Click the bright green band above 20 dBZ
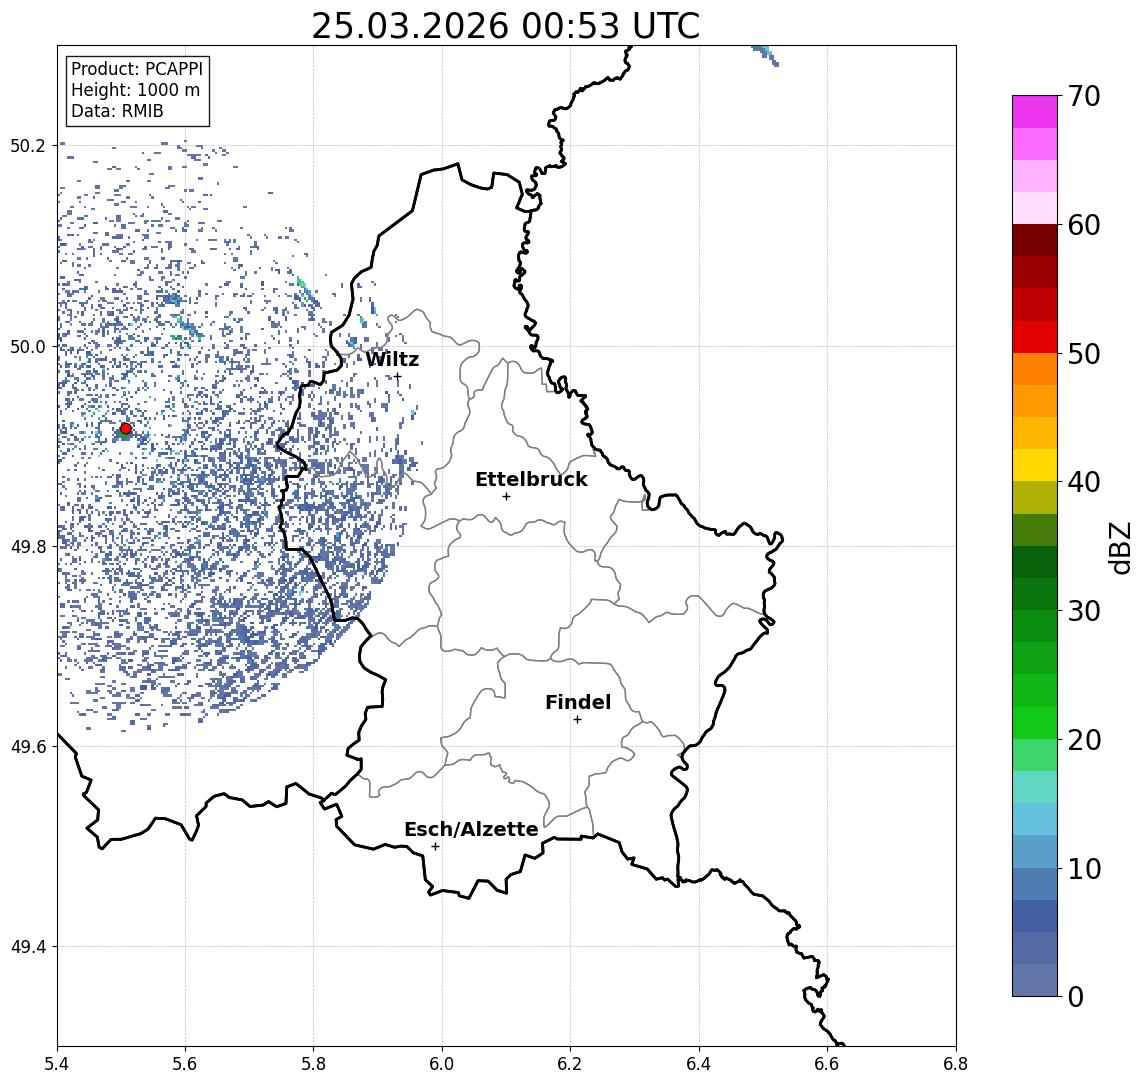 pos(1035,722)
